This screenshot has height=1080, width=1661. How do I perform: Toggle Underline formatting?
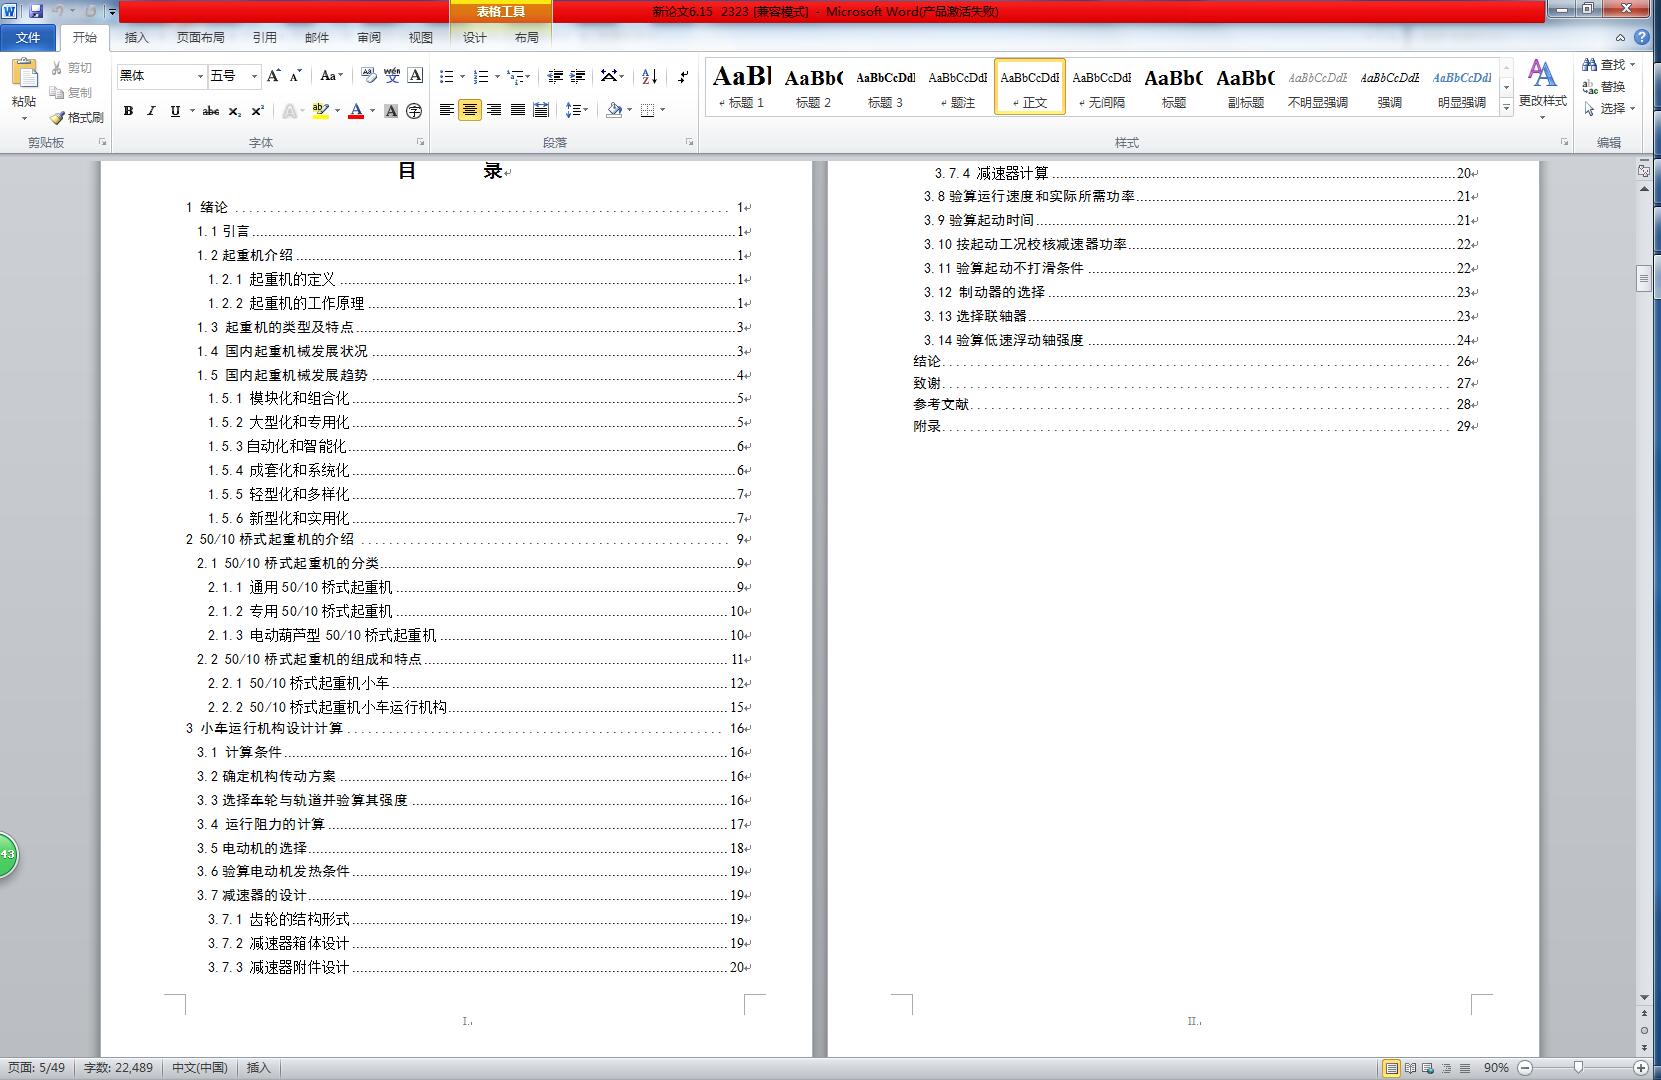[175, 111]
